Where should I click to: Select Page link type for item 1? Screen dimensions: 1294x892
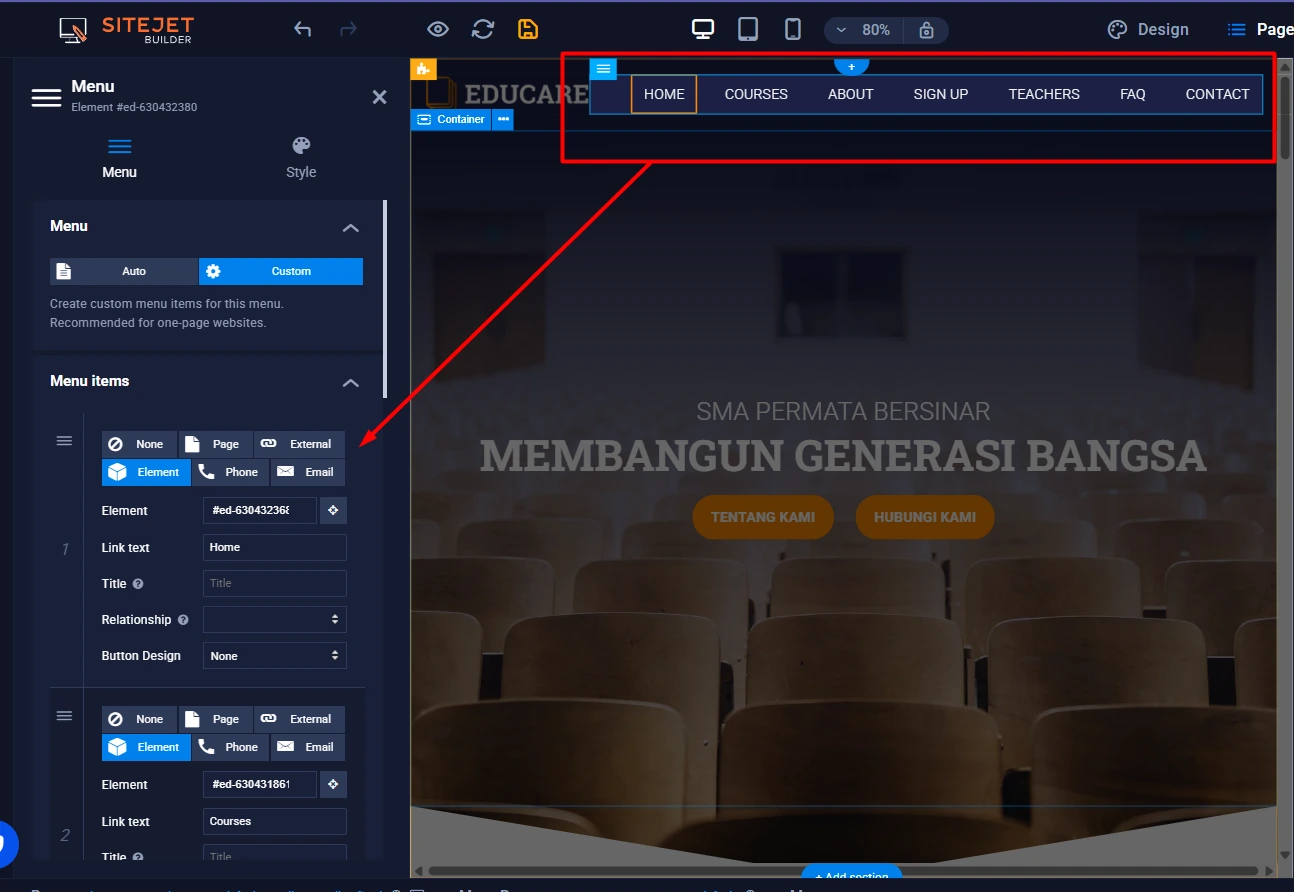[x=215, y=444]
